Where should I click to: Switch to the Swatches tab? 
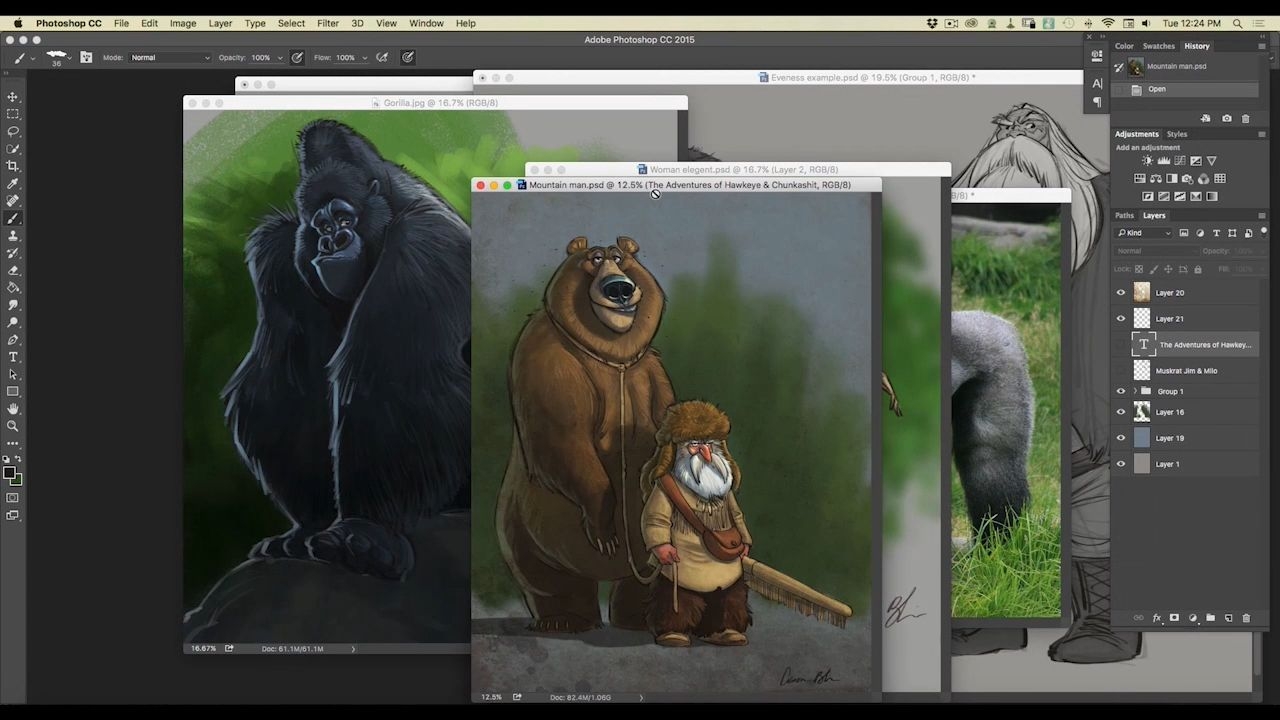click(1159, 46)
